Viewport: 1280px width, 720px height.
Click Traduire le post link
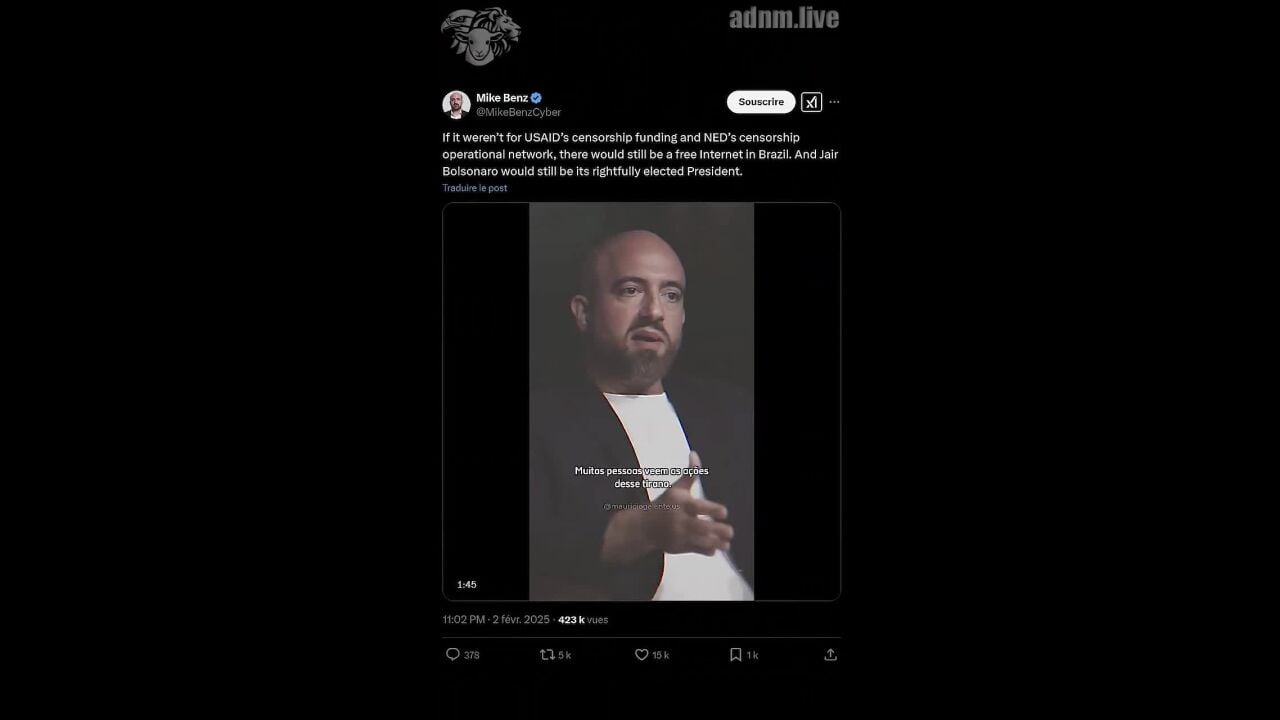point(475,188)
